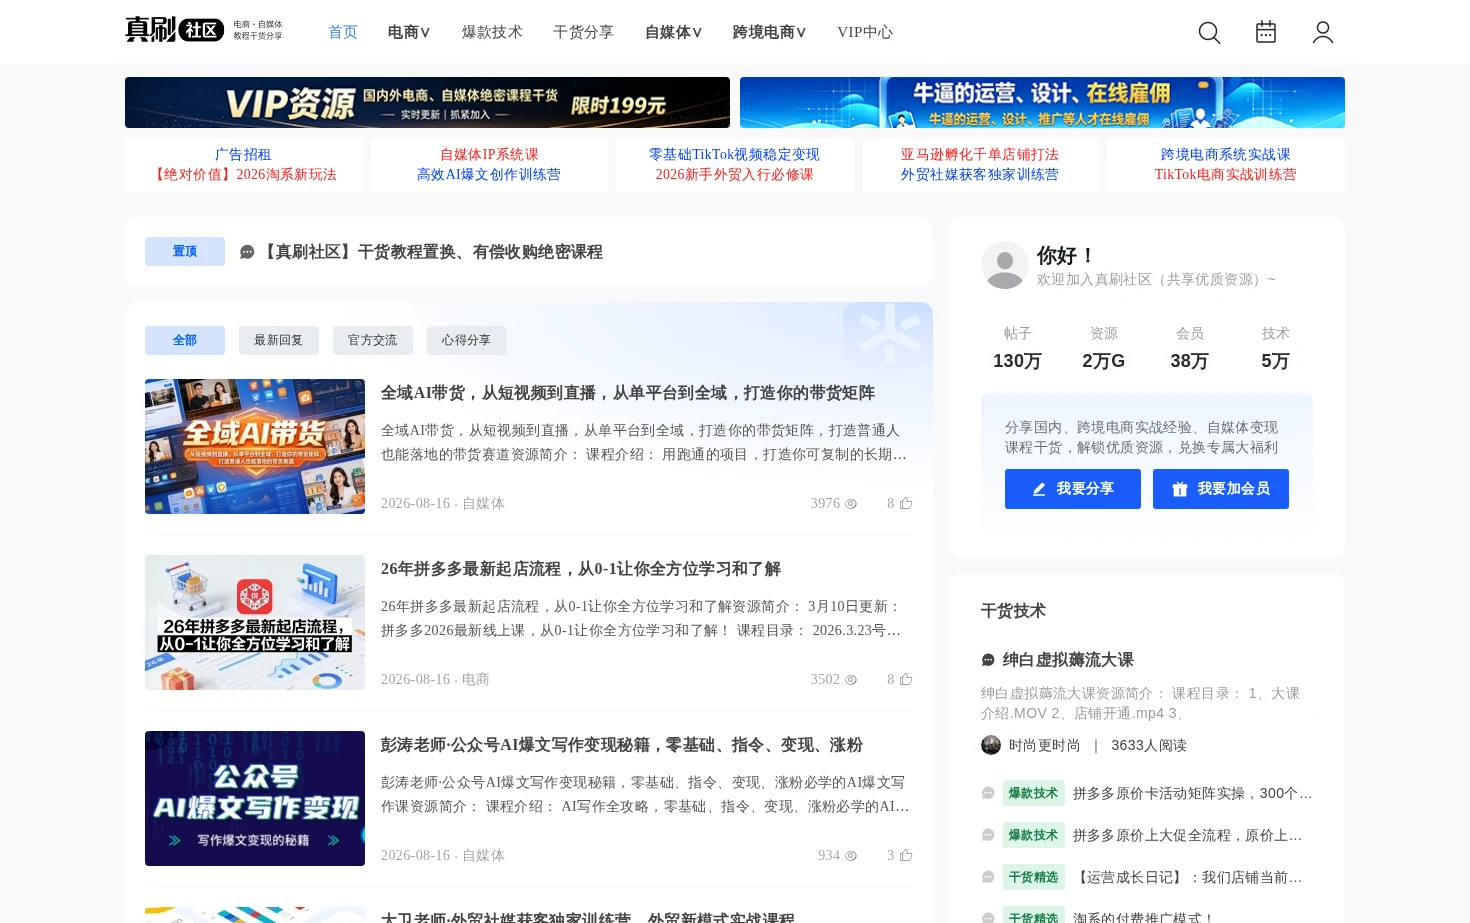1470x923 pixels.
Task: Open post title 全域AI带货，从短视频到直播
Action: 628,393
